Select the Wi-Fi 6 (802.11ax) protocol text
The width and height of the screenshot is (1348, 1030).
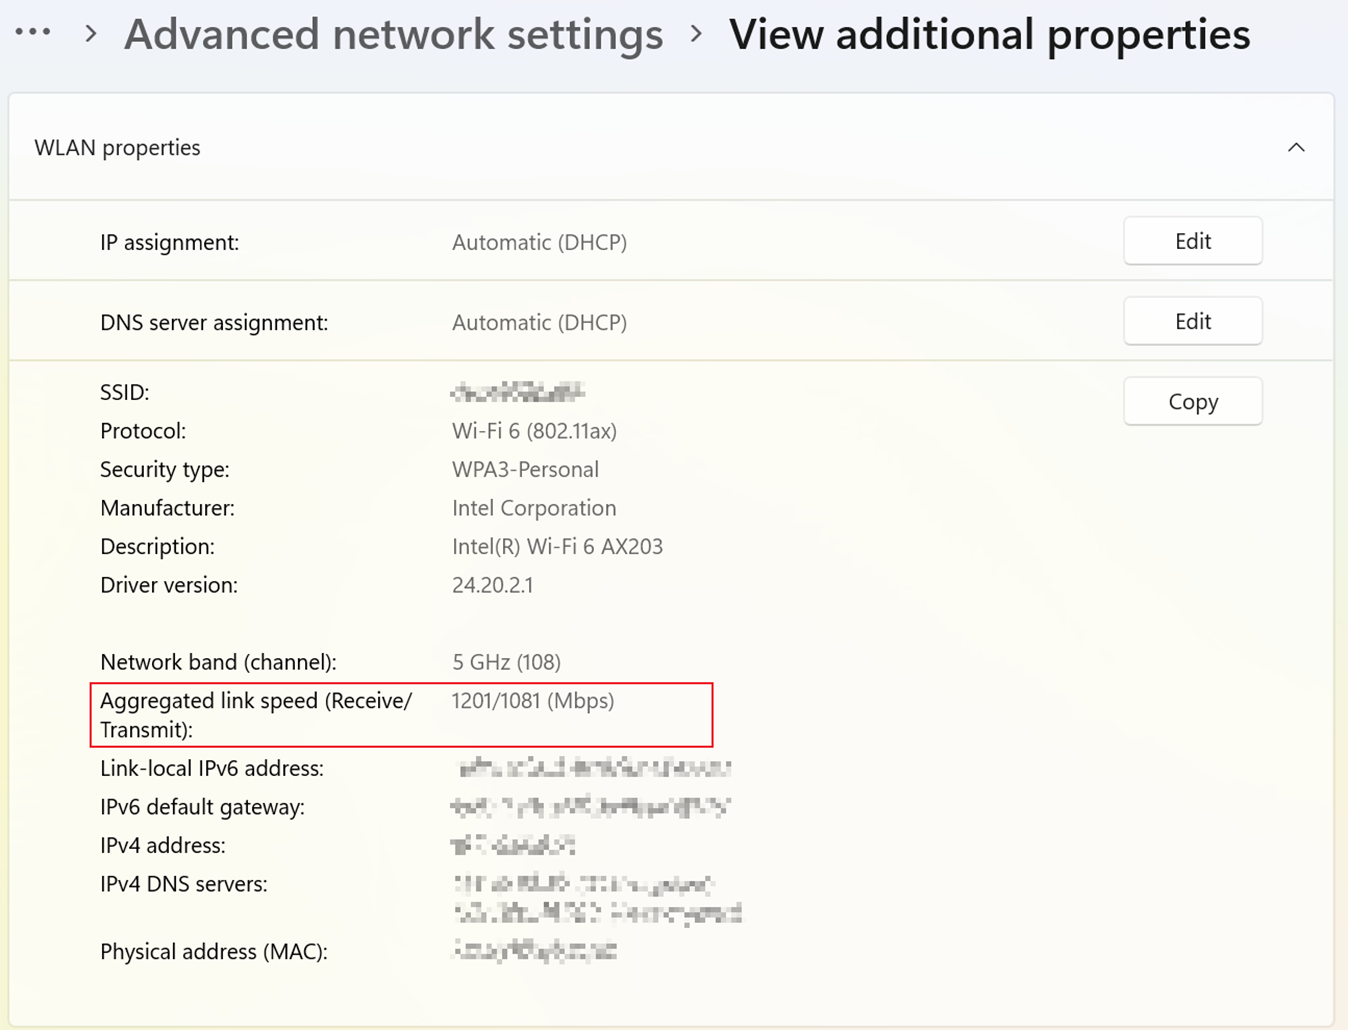[x=533, y=430]
